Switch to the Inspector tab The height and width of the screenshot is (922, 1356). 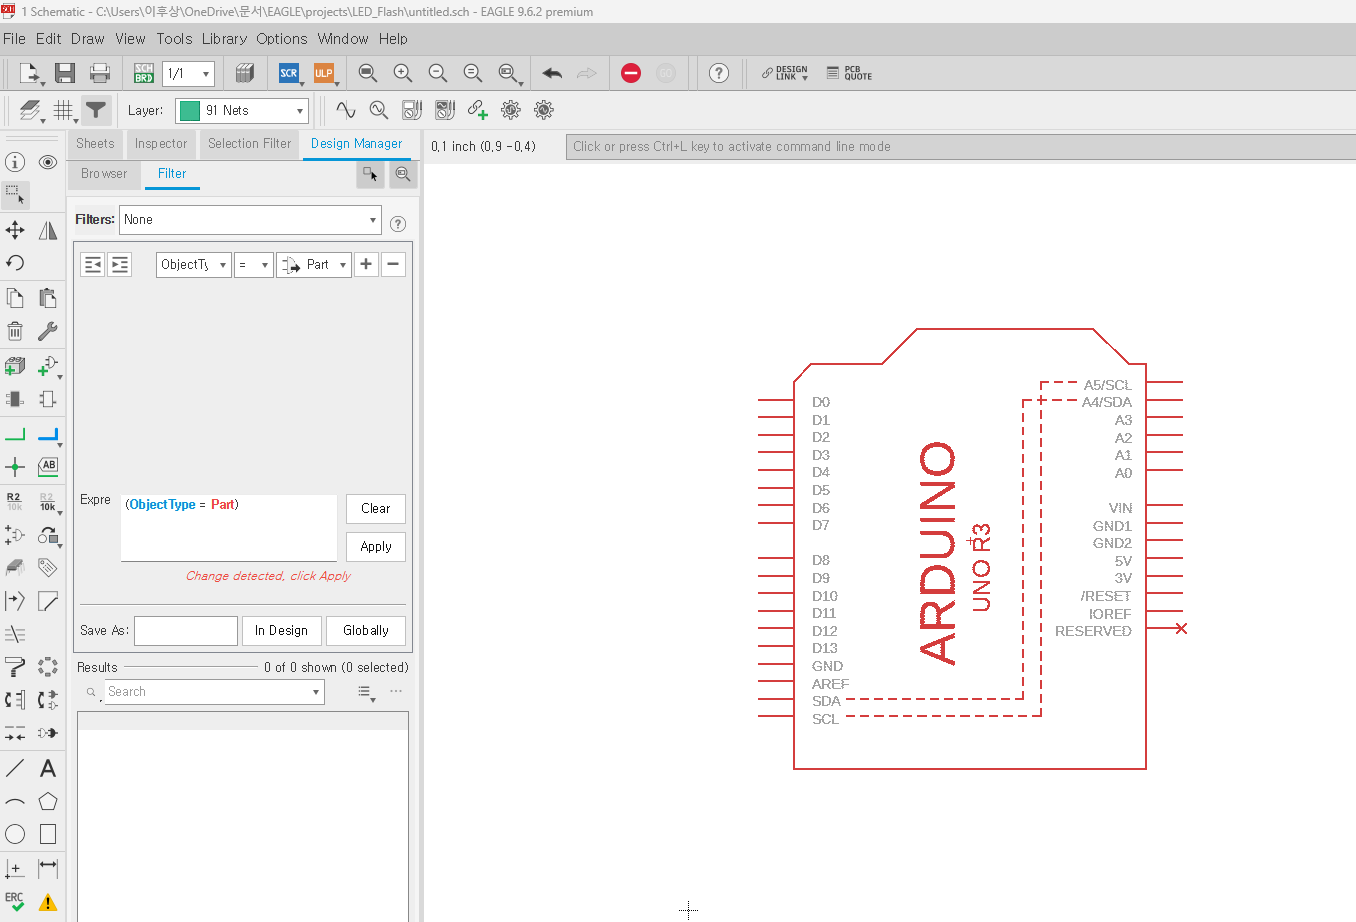[x=161, y=144]
